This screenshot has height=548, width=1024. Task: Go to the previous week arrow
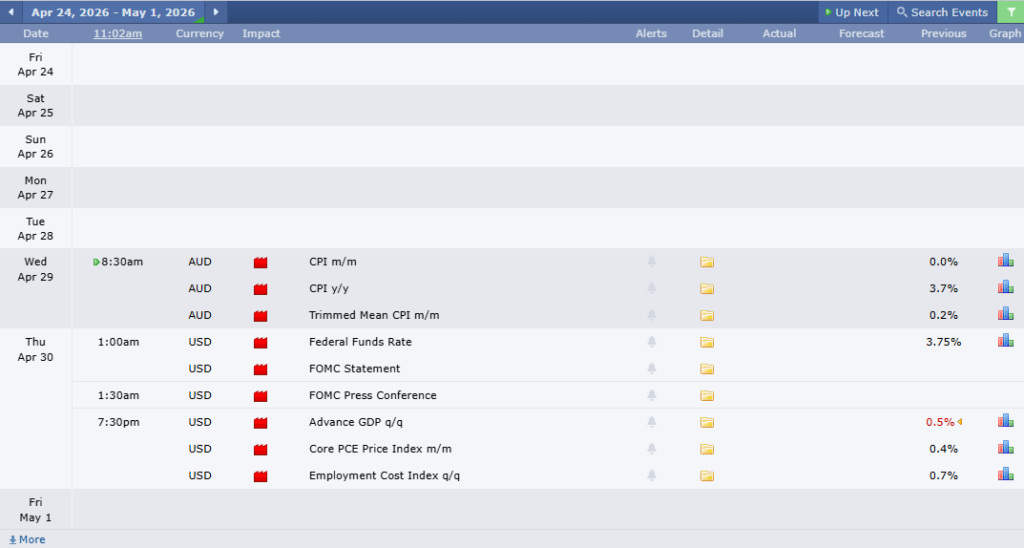click(x=11, y=12)
